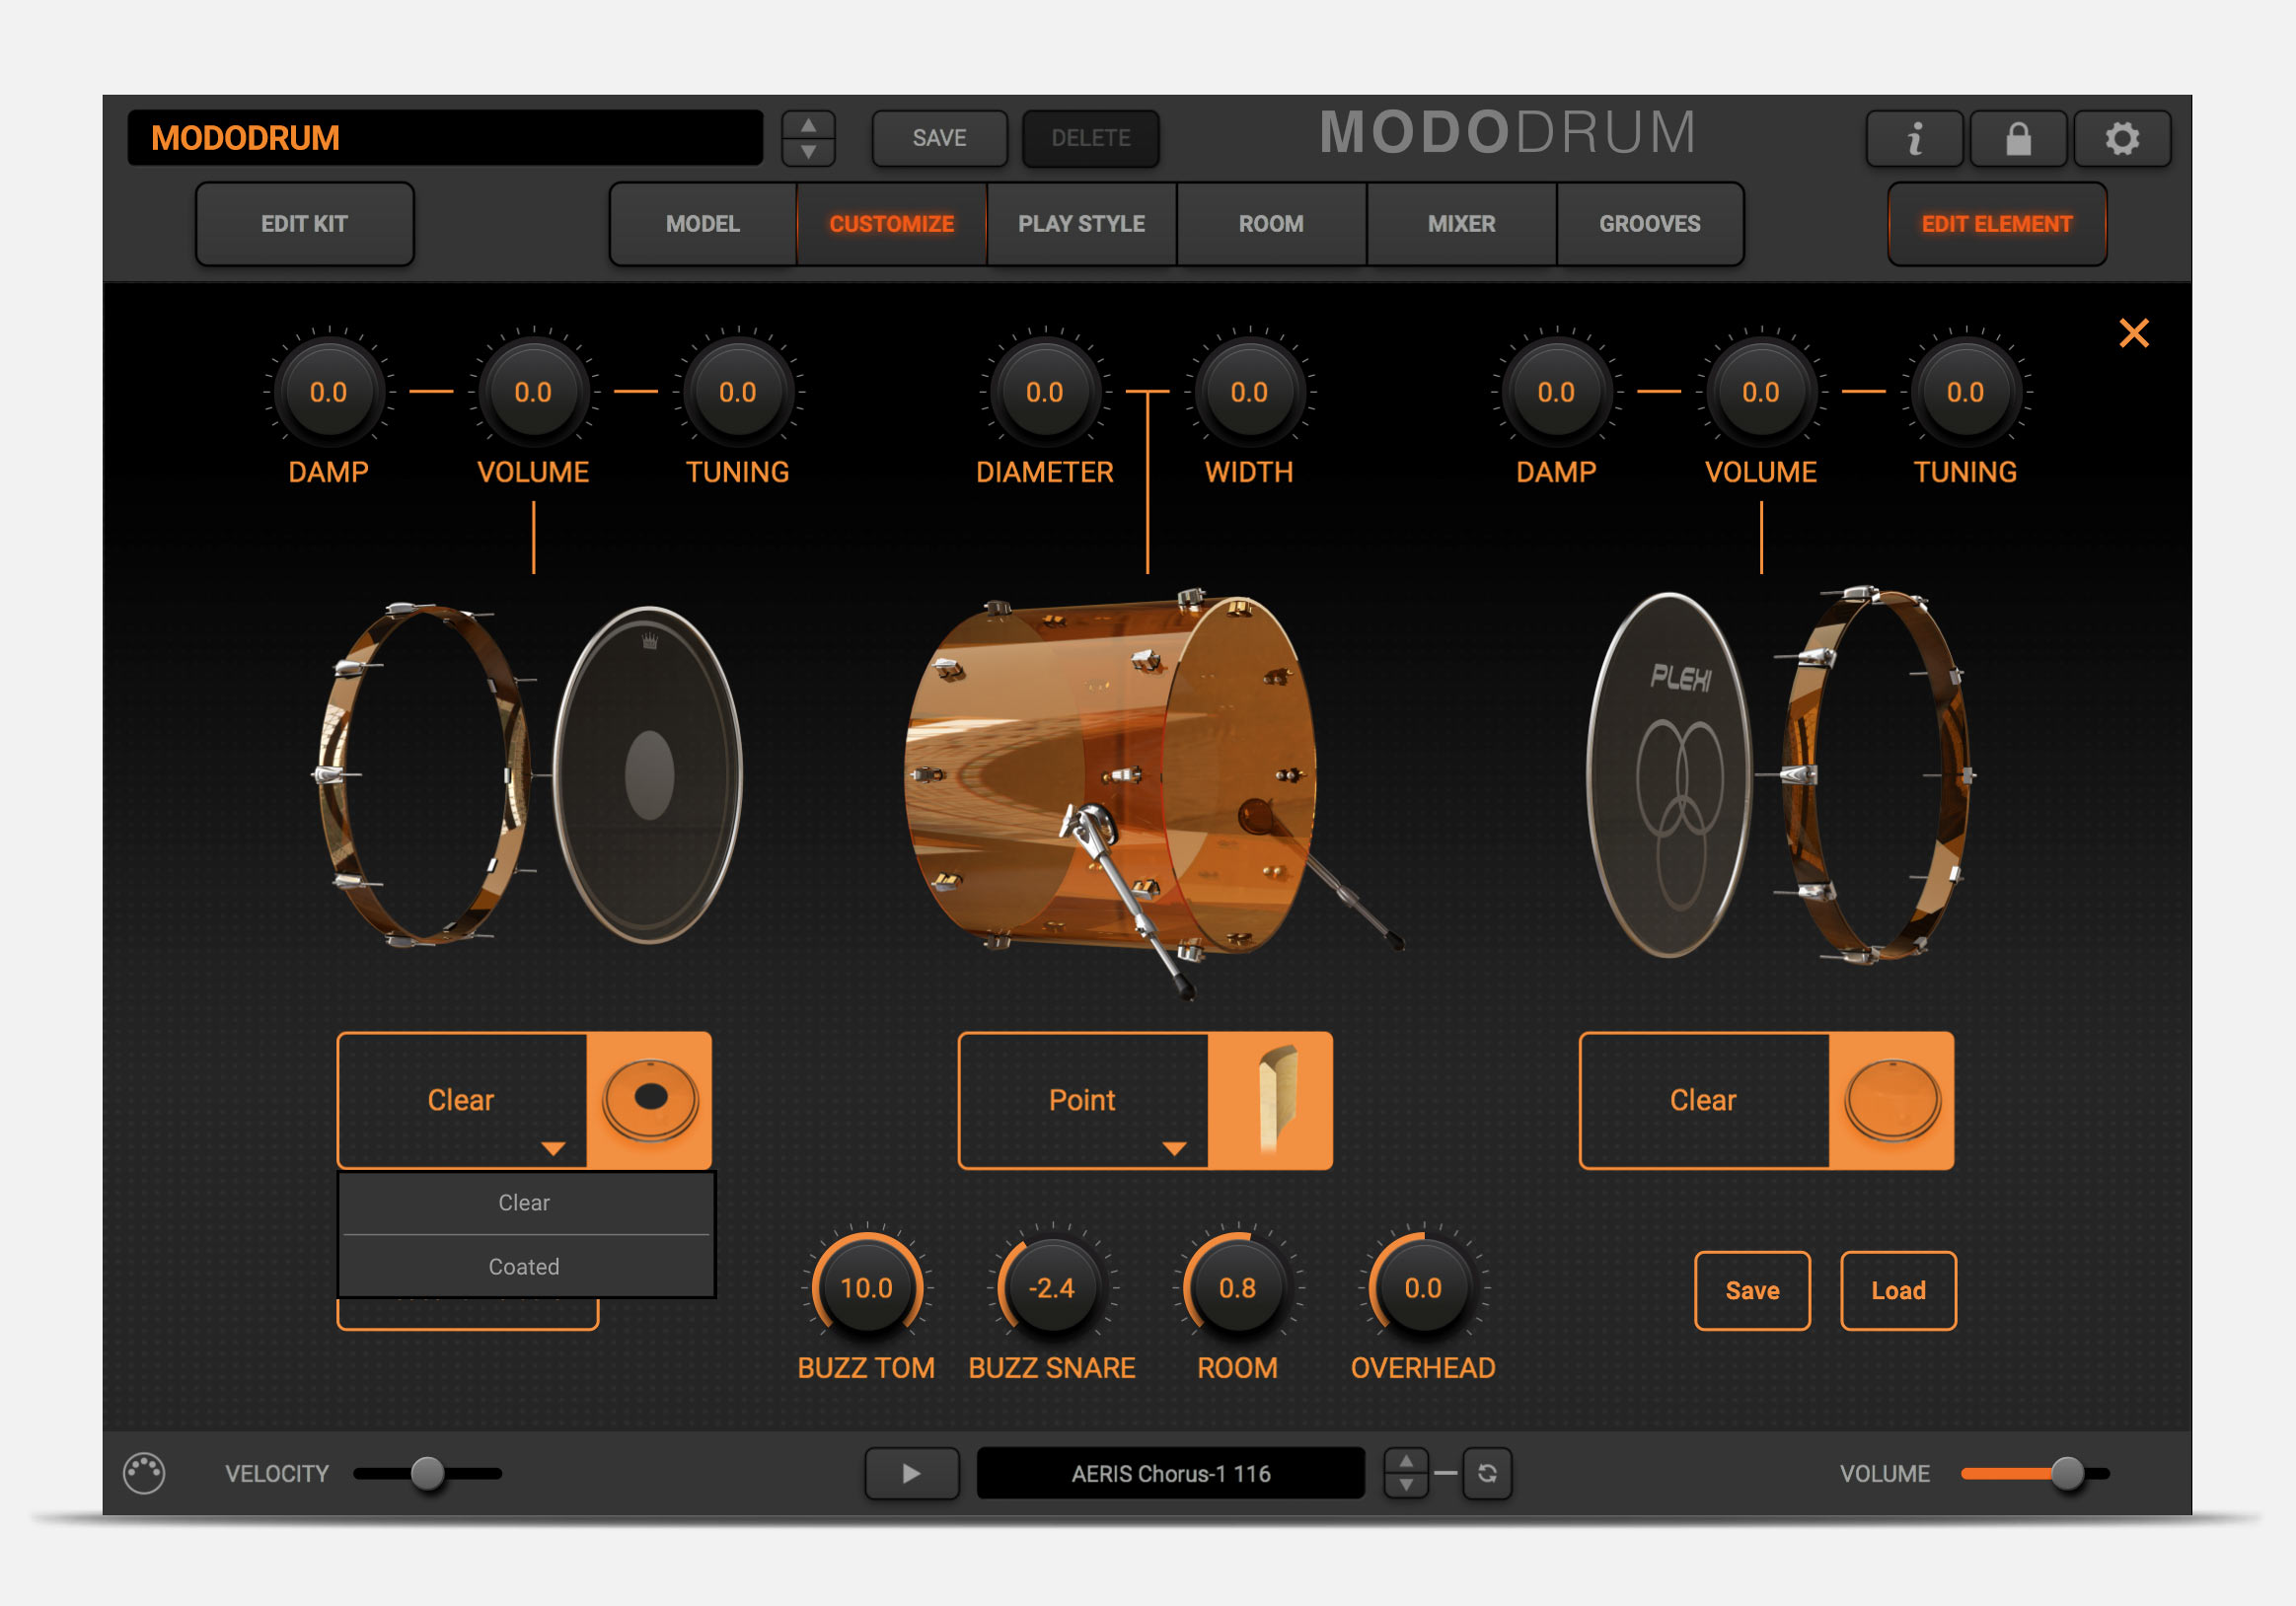
Task: Open settings via gear icon
Action: click(2121, 138)
